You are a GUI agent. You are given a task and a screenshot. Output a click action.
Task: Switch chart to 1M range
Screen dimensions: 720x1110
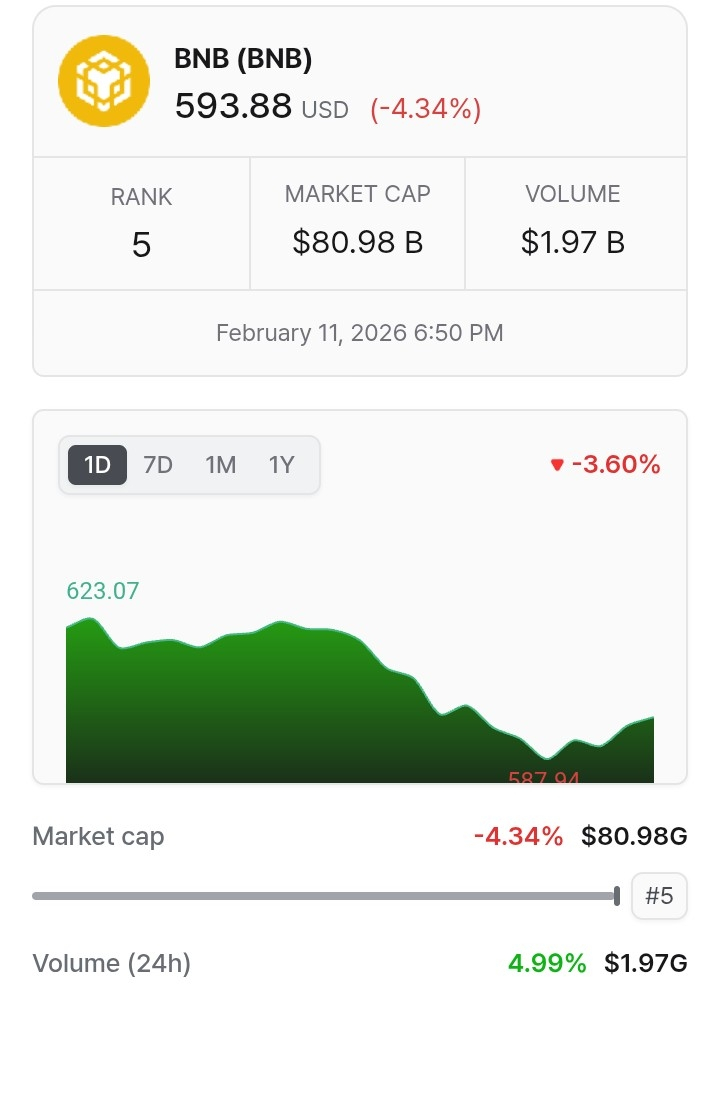tap(220, 465)
